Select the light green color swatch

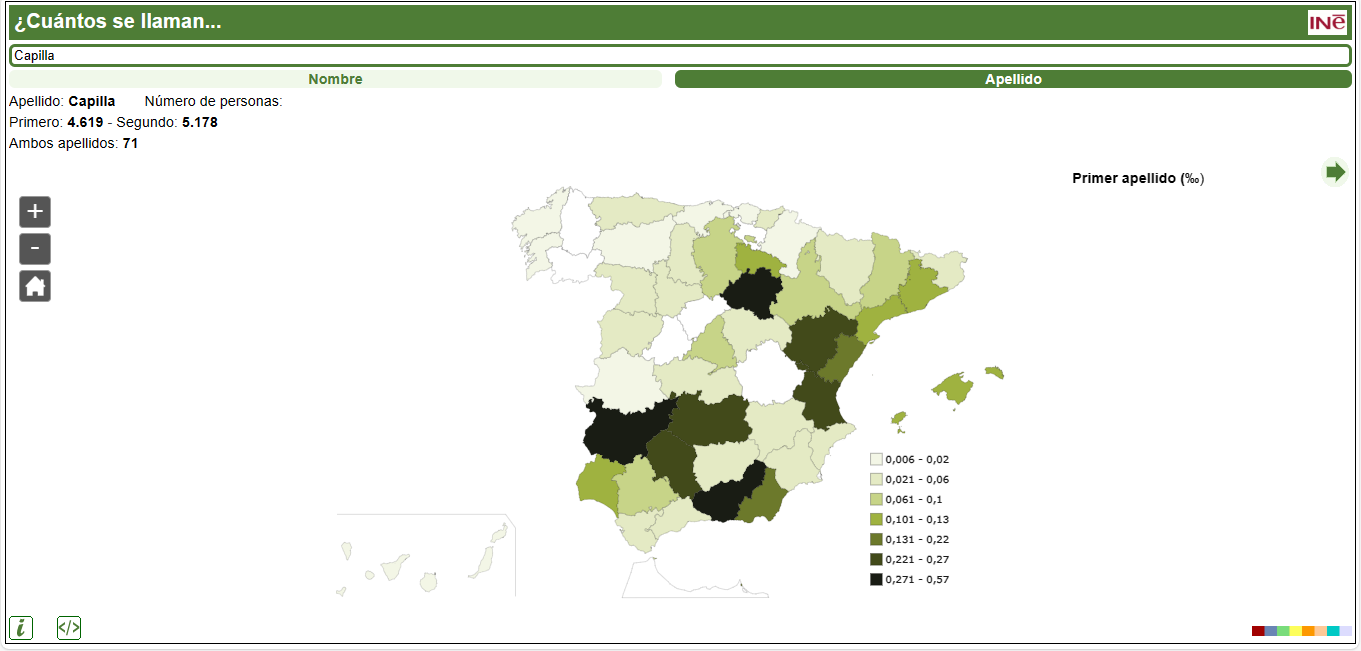click(x=1283, y=631)
